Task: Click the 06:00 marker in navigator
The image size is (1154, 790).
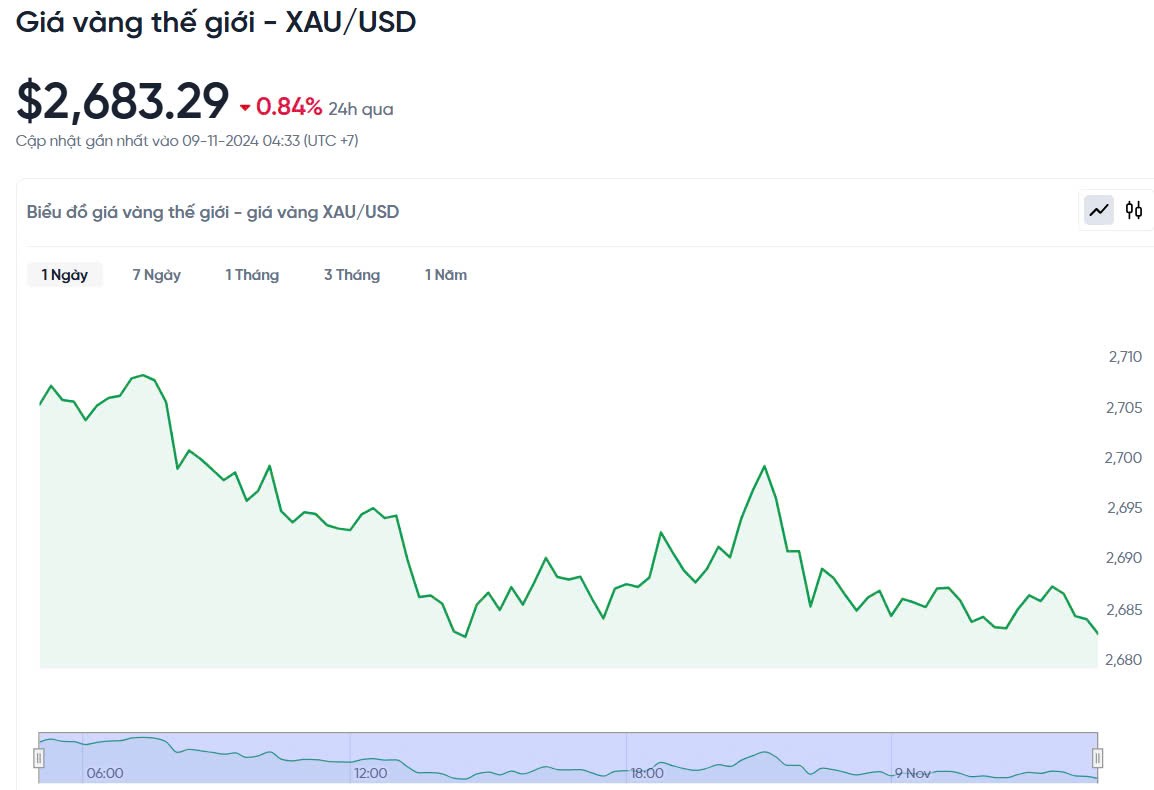Action: (105, 773)
